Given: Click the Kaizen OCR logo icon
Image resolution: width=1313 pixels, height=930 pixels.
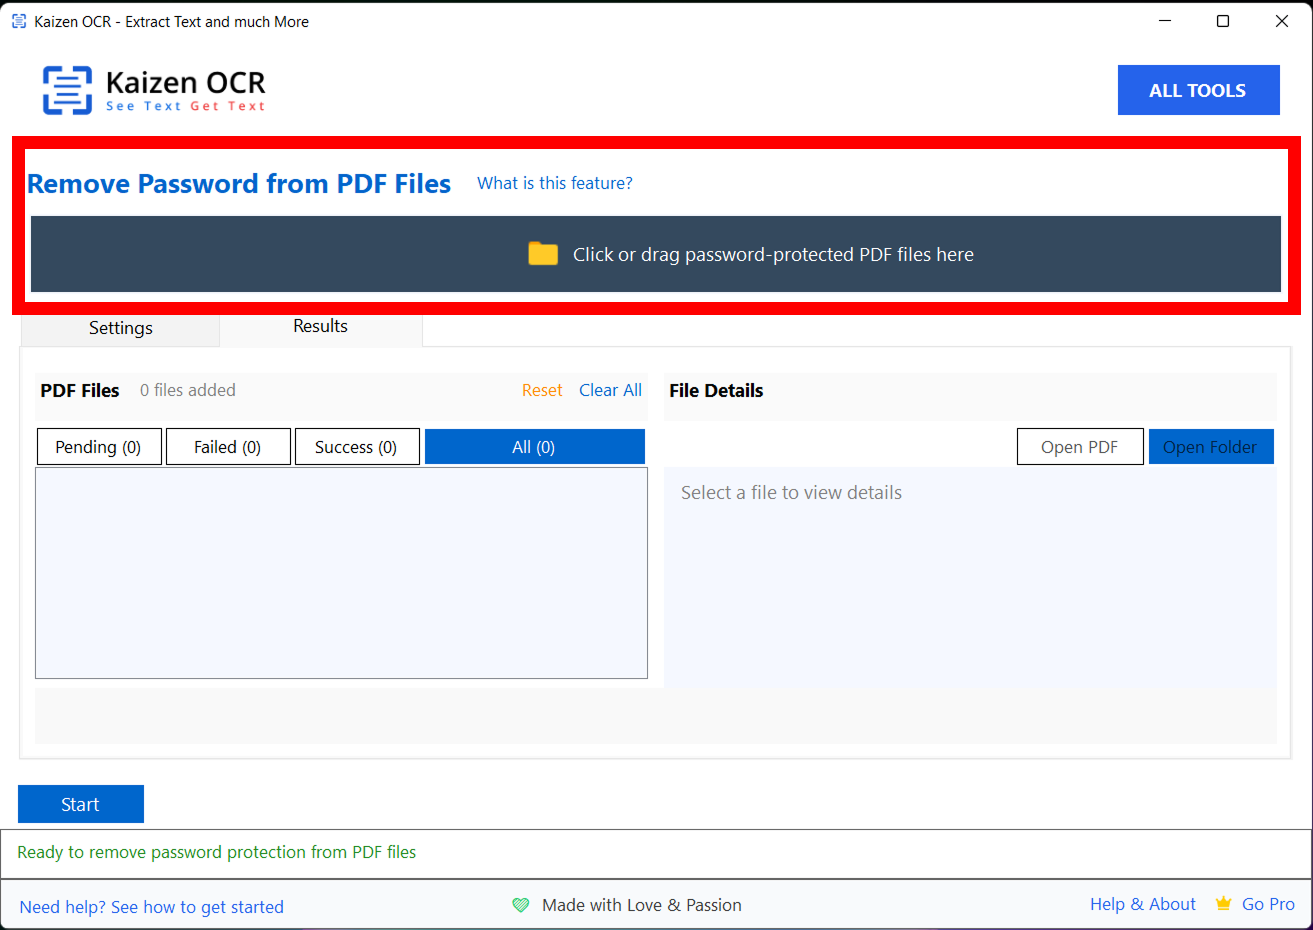Looking at the screenshot, I should click(x=67, y=90).
